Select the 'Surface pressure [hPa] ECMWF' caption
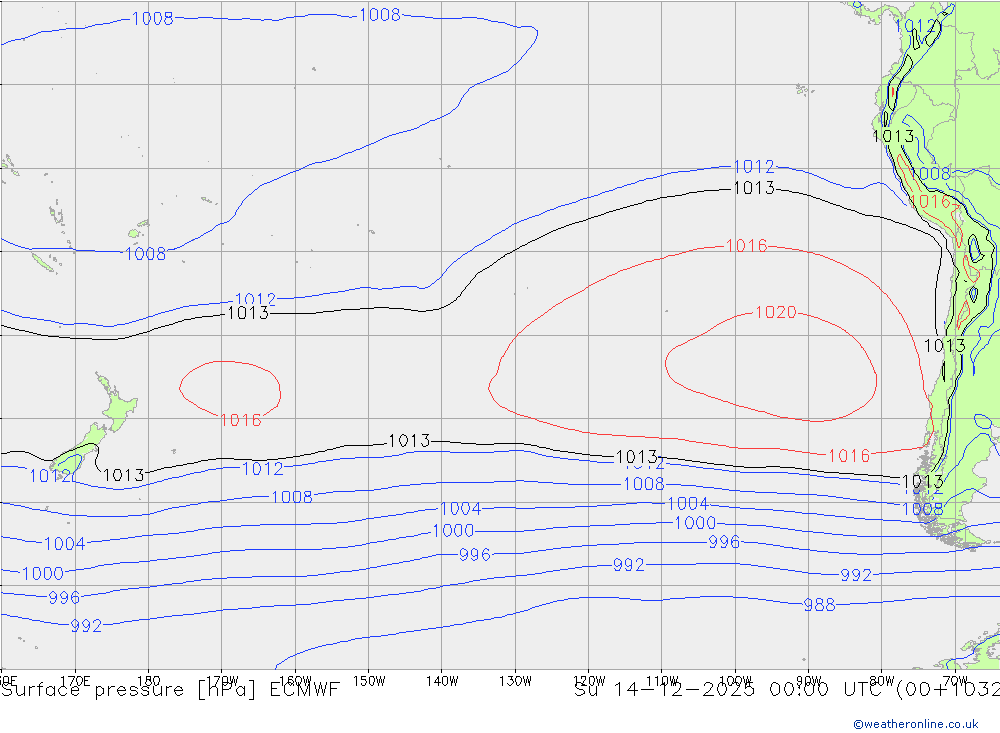Image resolution: width=1000 pixels, height=733 pixels. [170, 690]
